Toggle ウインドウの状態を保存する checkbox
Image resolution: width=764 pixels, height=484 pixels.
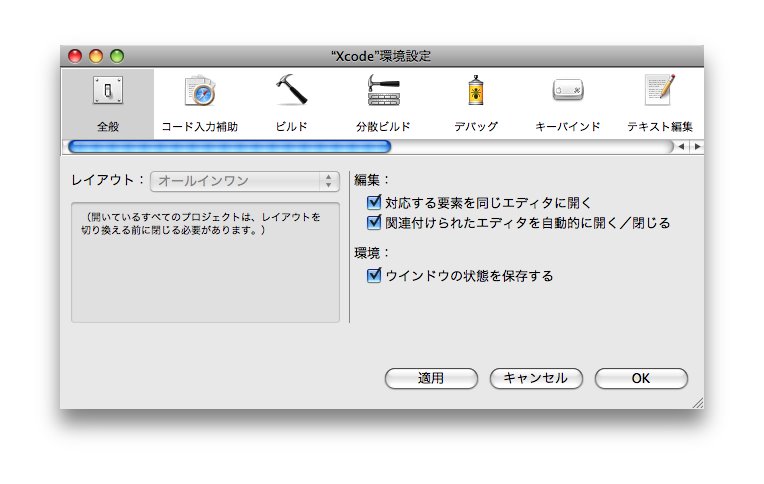tap(374, 275)
